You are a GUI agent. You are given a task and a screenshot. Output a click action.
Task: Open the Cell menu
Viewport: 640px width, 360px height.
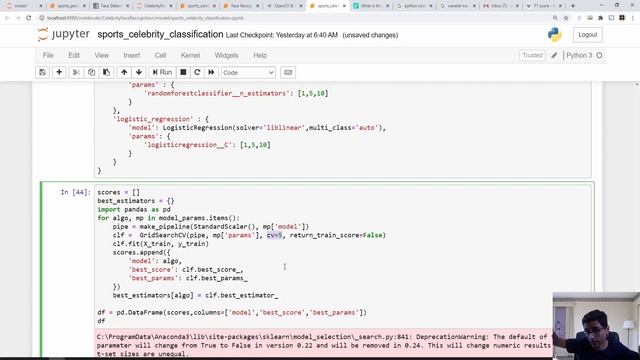point(160,55)
